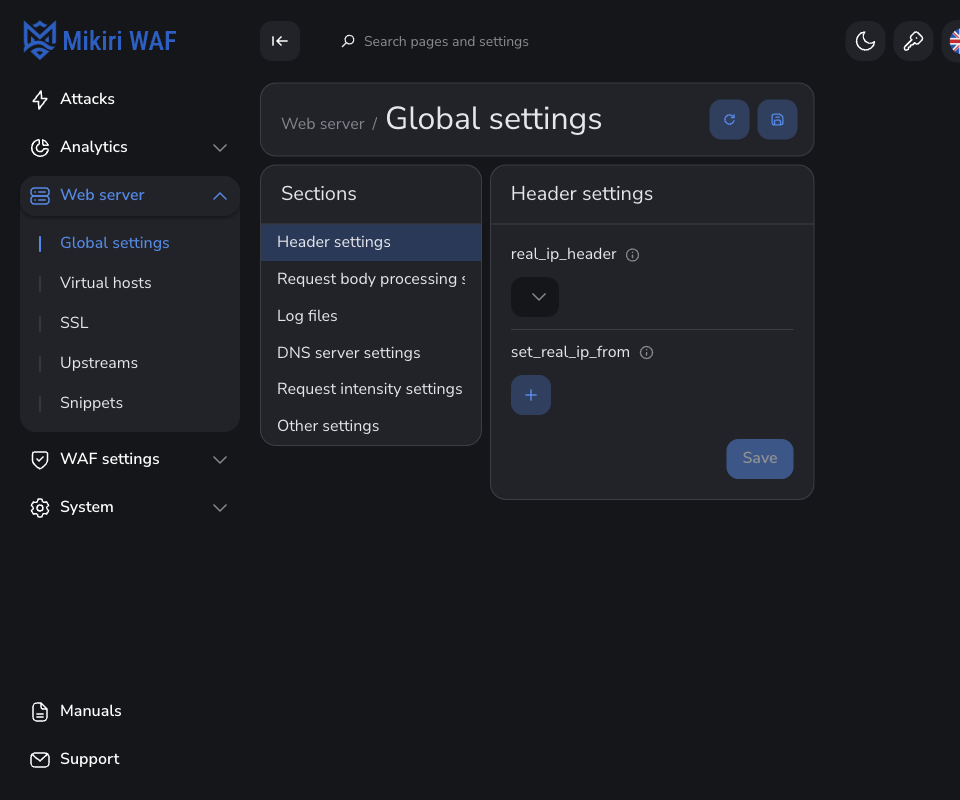Click the floppy disk save icon in the header

click(x=777, y=119)
